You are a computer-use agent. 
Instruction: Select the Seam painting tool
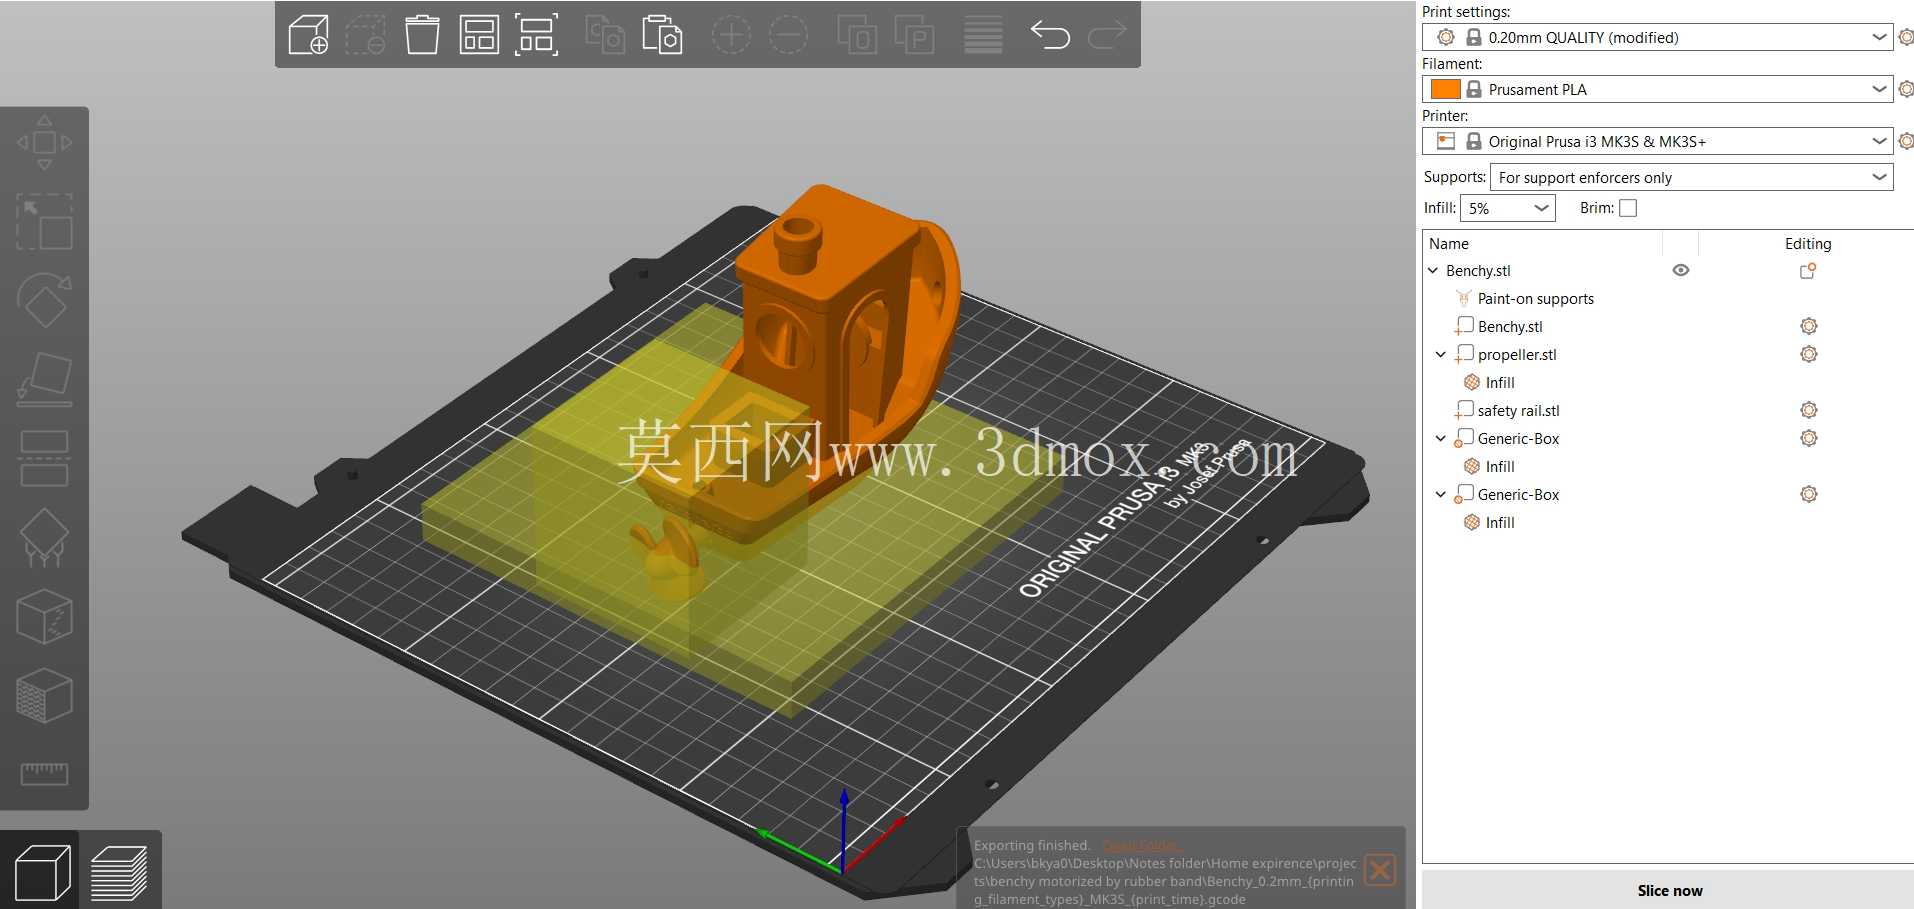pos(44,616)
